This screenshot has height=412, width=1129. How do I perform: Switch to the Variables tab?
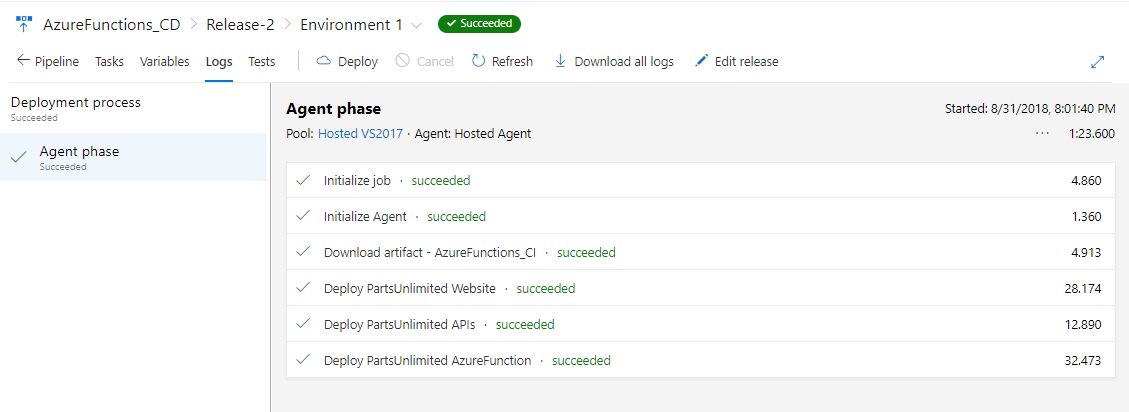pyautogui.click(x=164, y=62)
